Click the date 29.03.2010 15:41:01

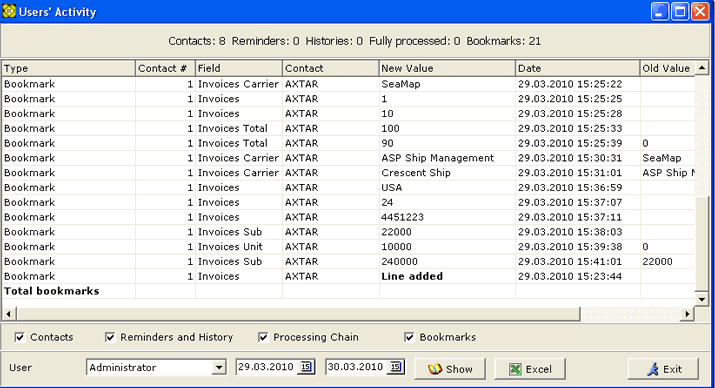pyautogui.click(x=578, y=261)
